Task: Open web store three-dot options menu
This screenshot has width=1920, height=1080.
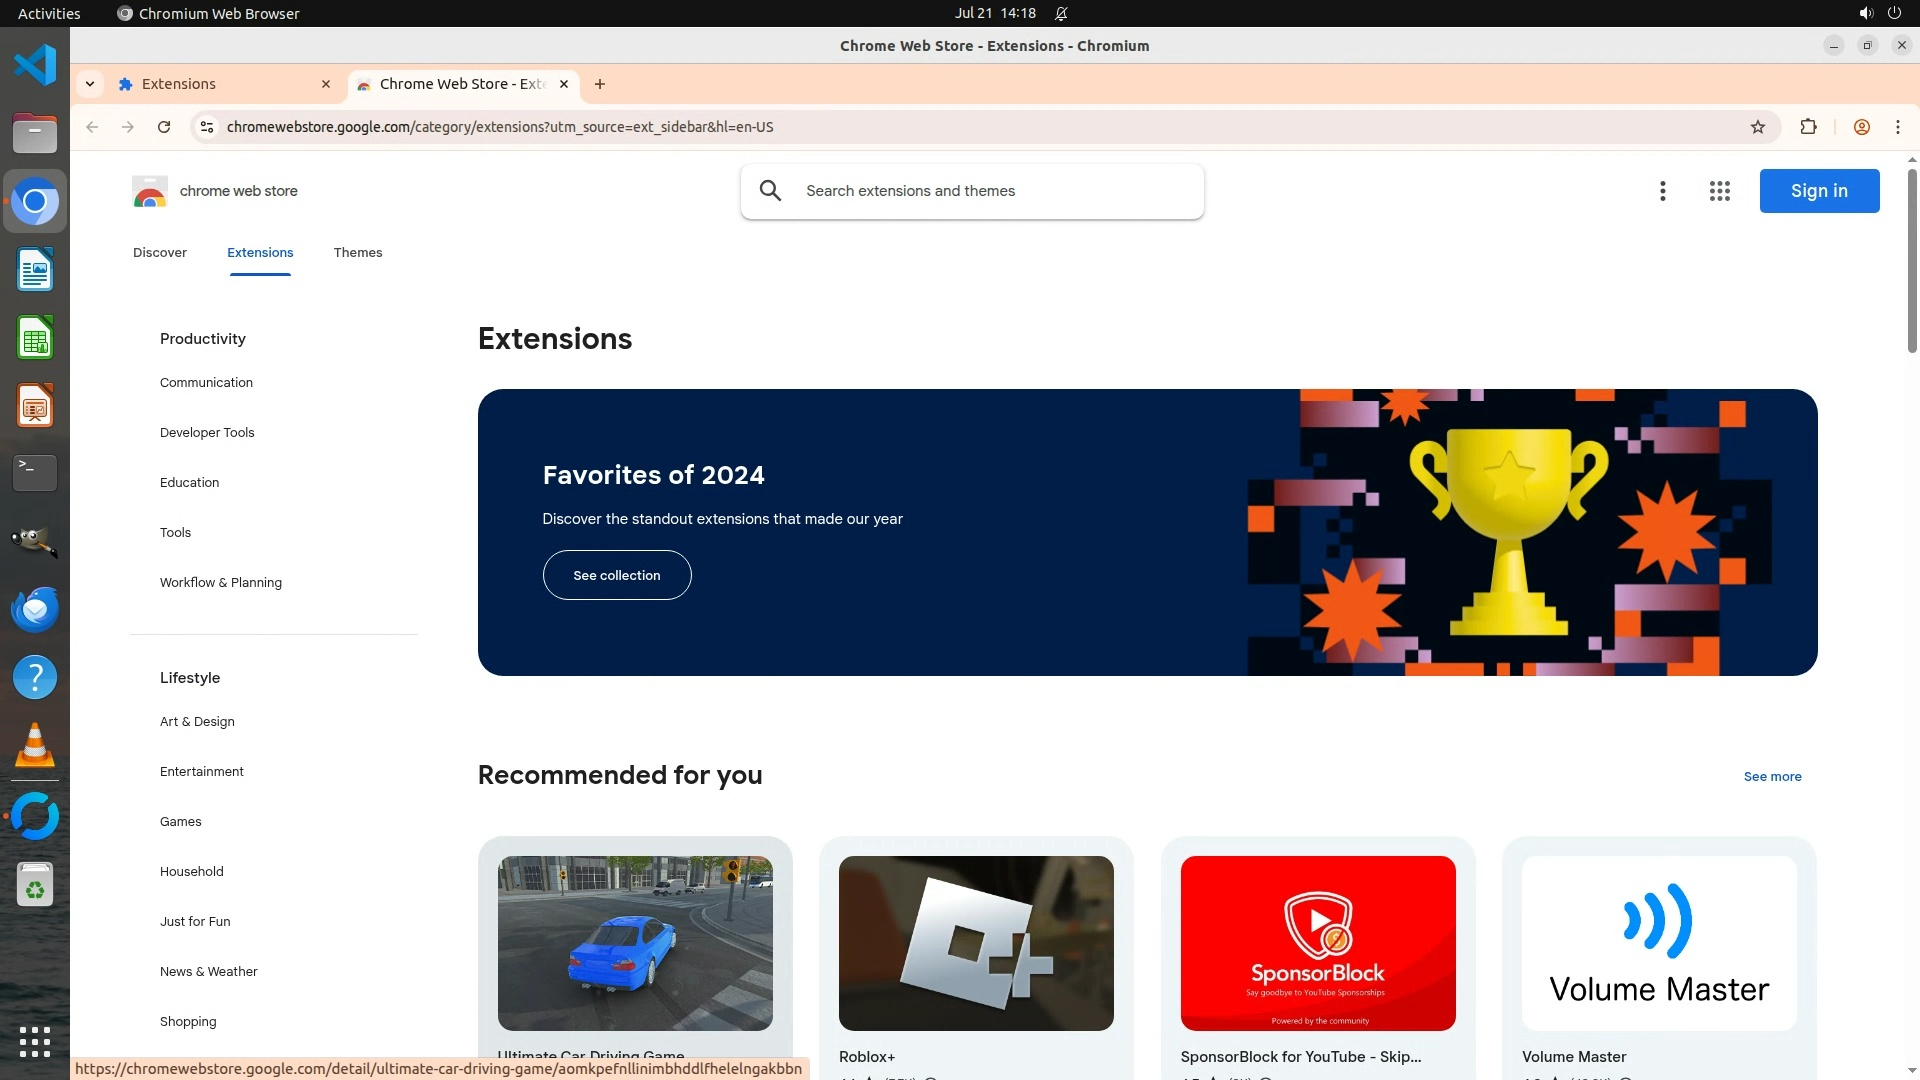Action: [x=1662, y=191]
